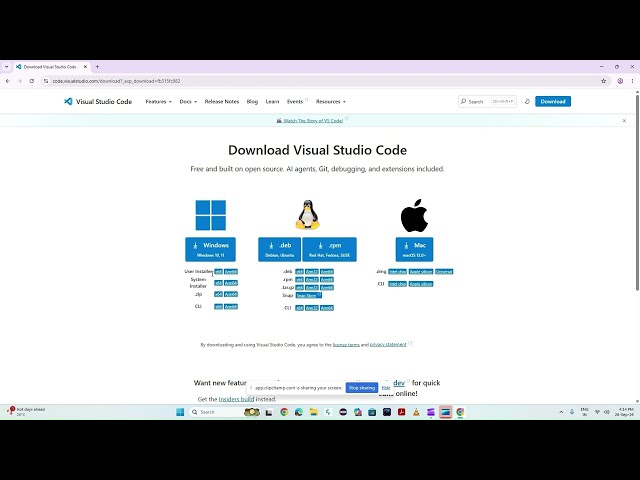The image size is (640, 480).
Task: Open the Snap Store link
Action: click(309, 296)
